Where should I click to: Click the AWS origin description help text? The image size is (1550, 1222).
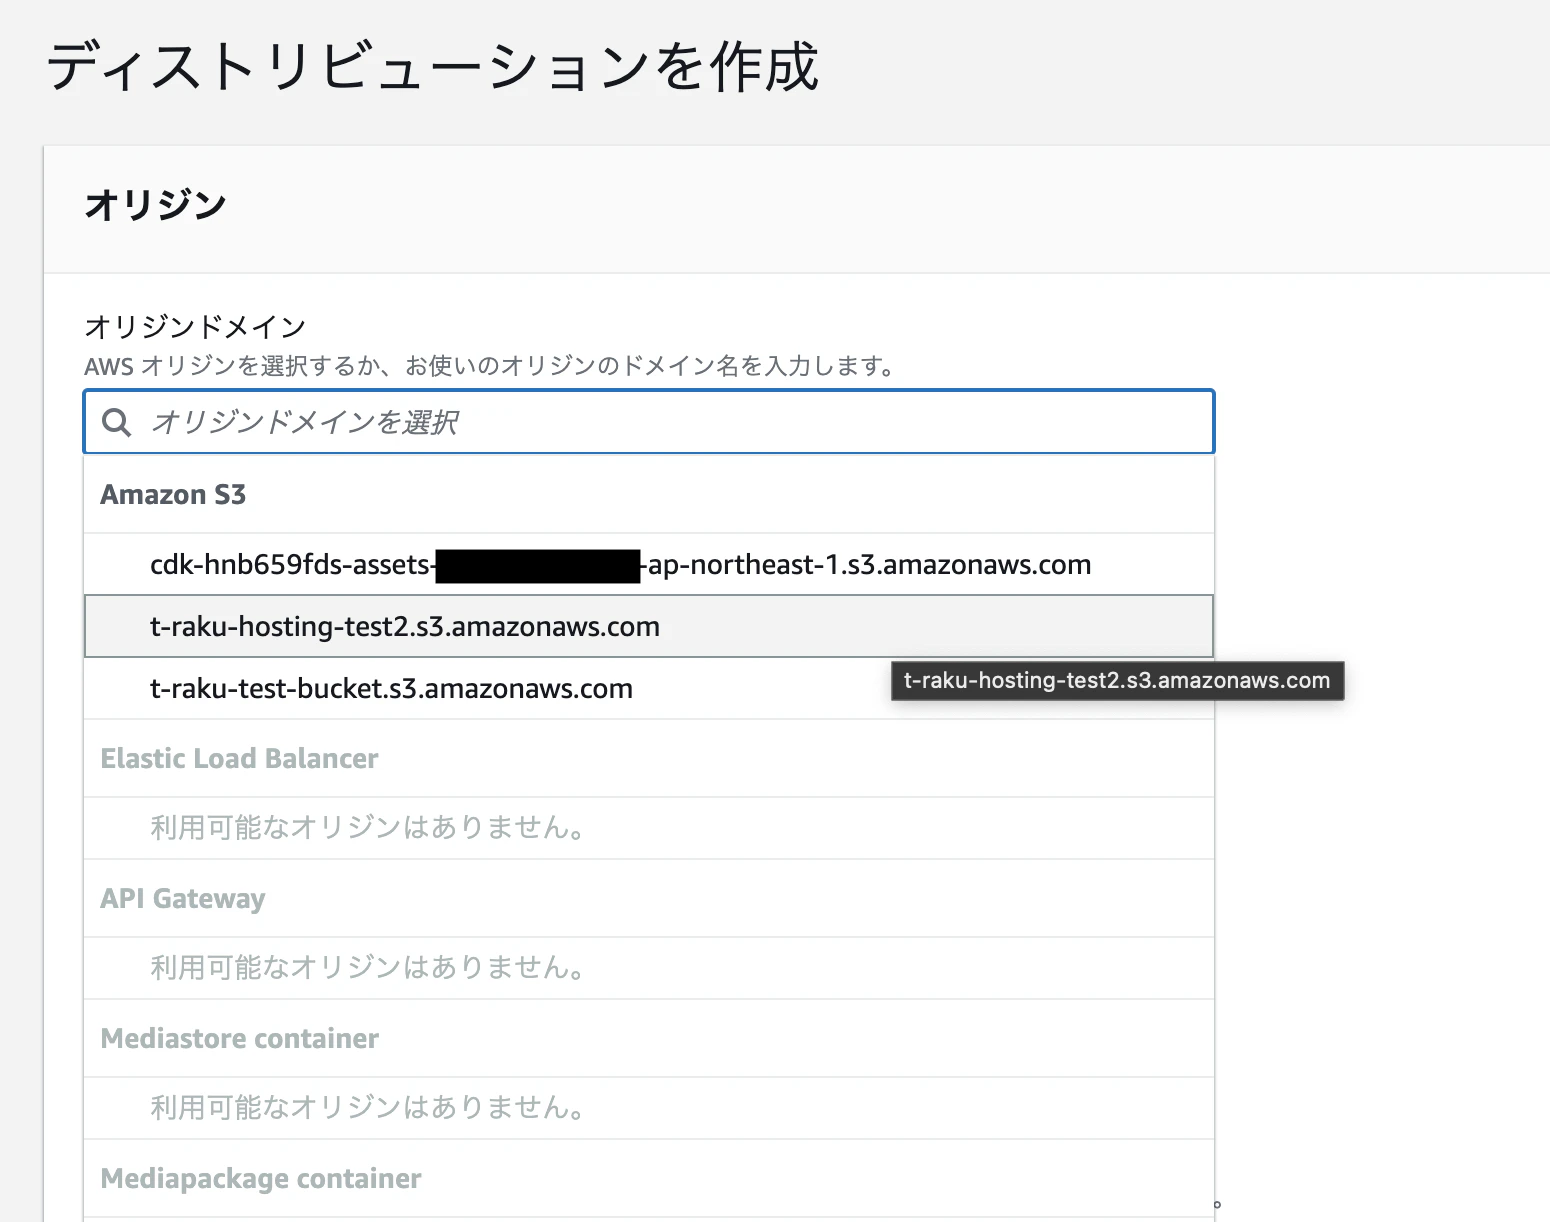pos(490,366)
